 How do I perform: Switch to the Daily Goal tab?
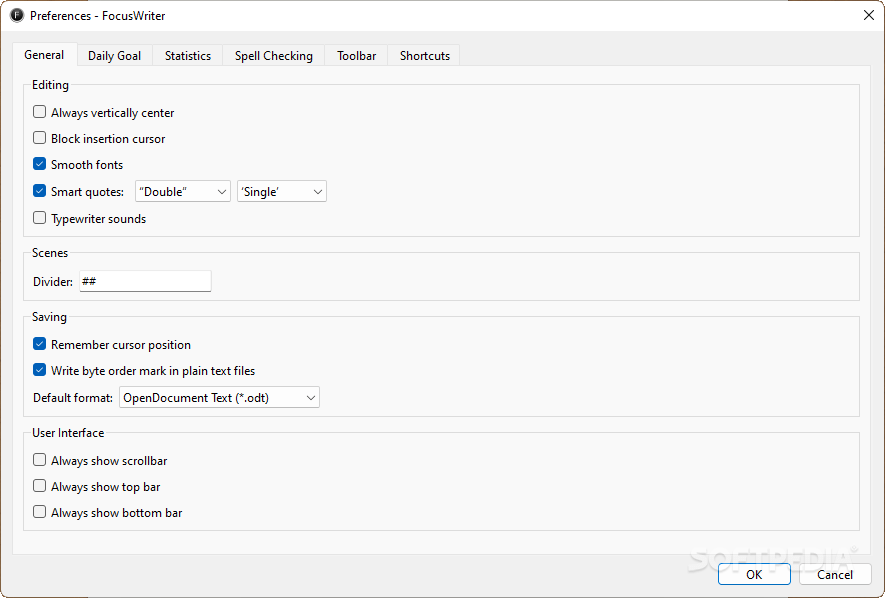(114, 56)
